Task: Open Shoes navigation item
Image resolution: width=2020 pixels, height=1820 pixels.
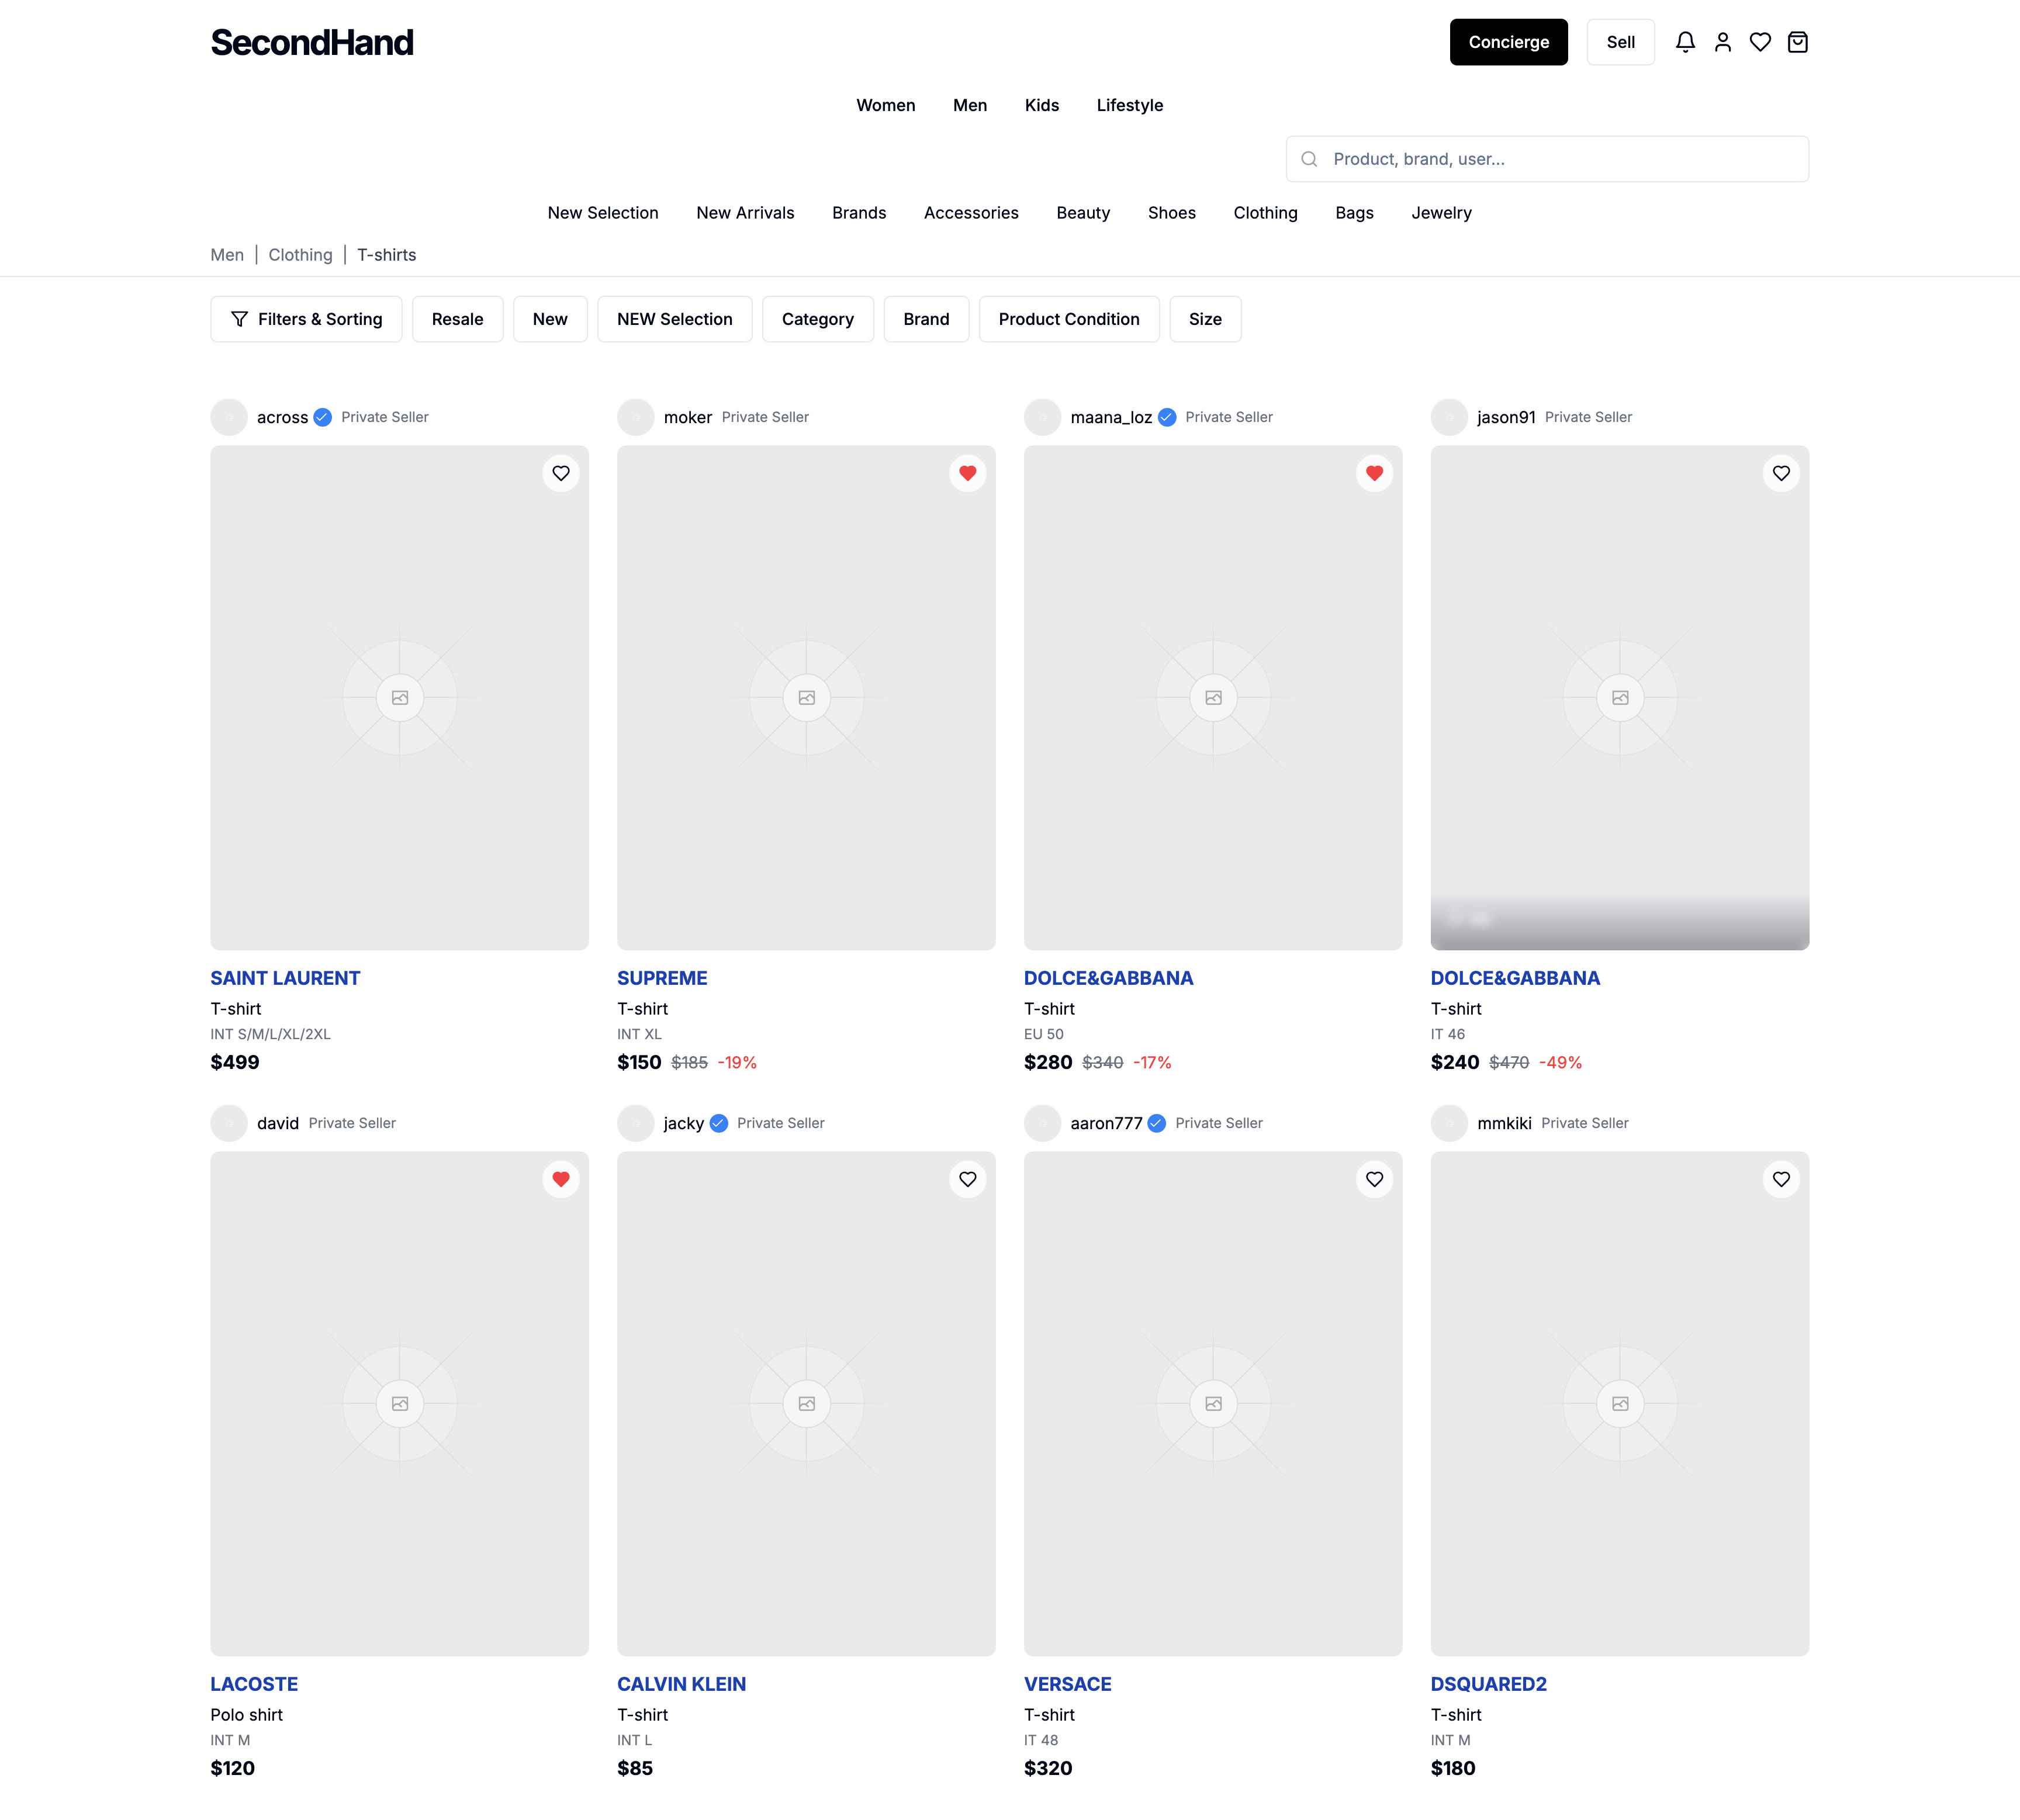Action: pyautogui.click(x=1171, y=213)
